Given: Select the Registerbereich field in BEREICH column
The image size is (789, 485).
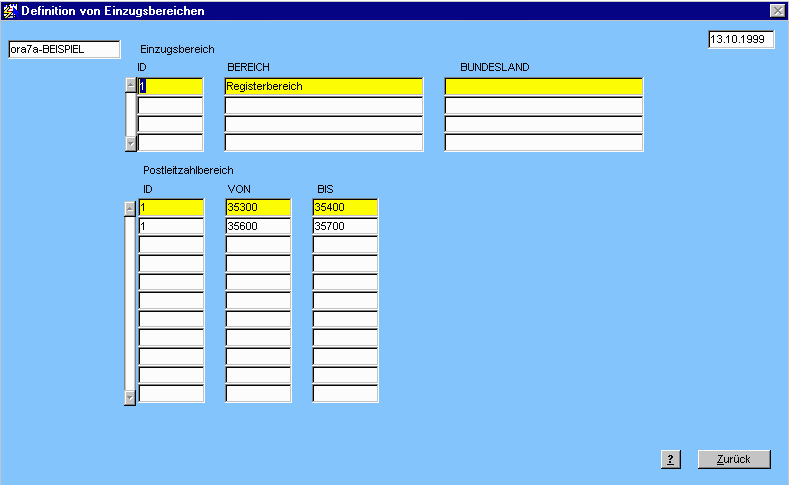Looking at the screenshot, I should pos(324,87).
